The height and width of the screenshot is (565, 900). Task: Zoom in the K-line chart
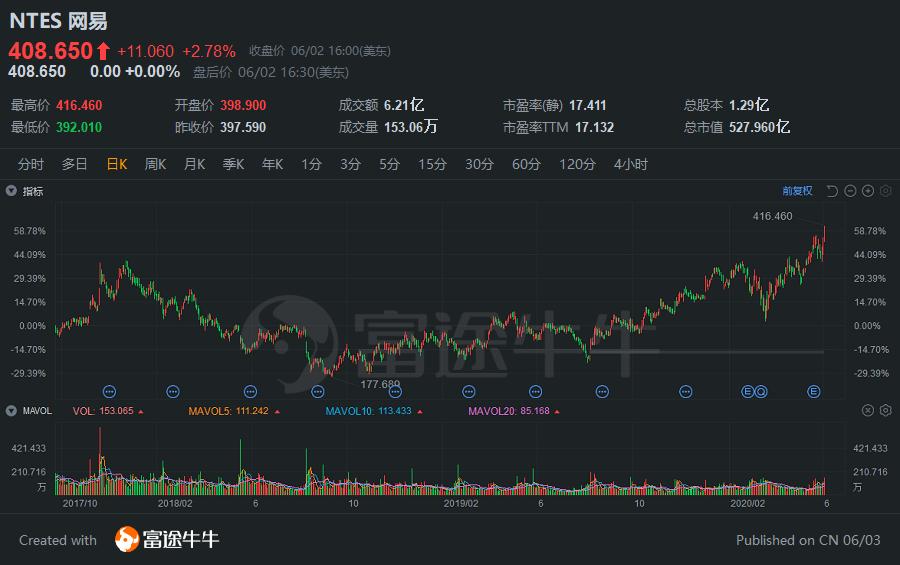(x=868, y=191)
